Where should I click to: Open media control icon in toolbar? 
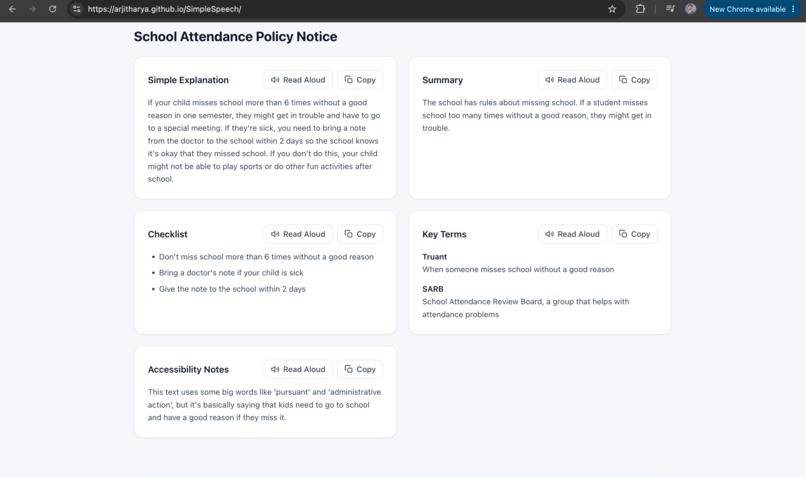click(x=670, y=9)
